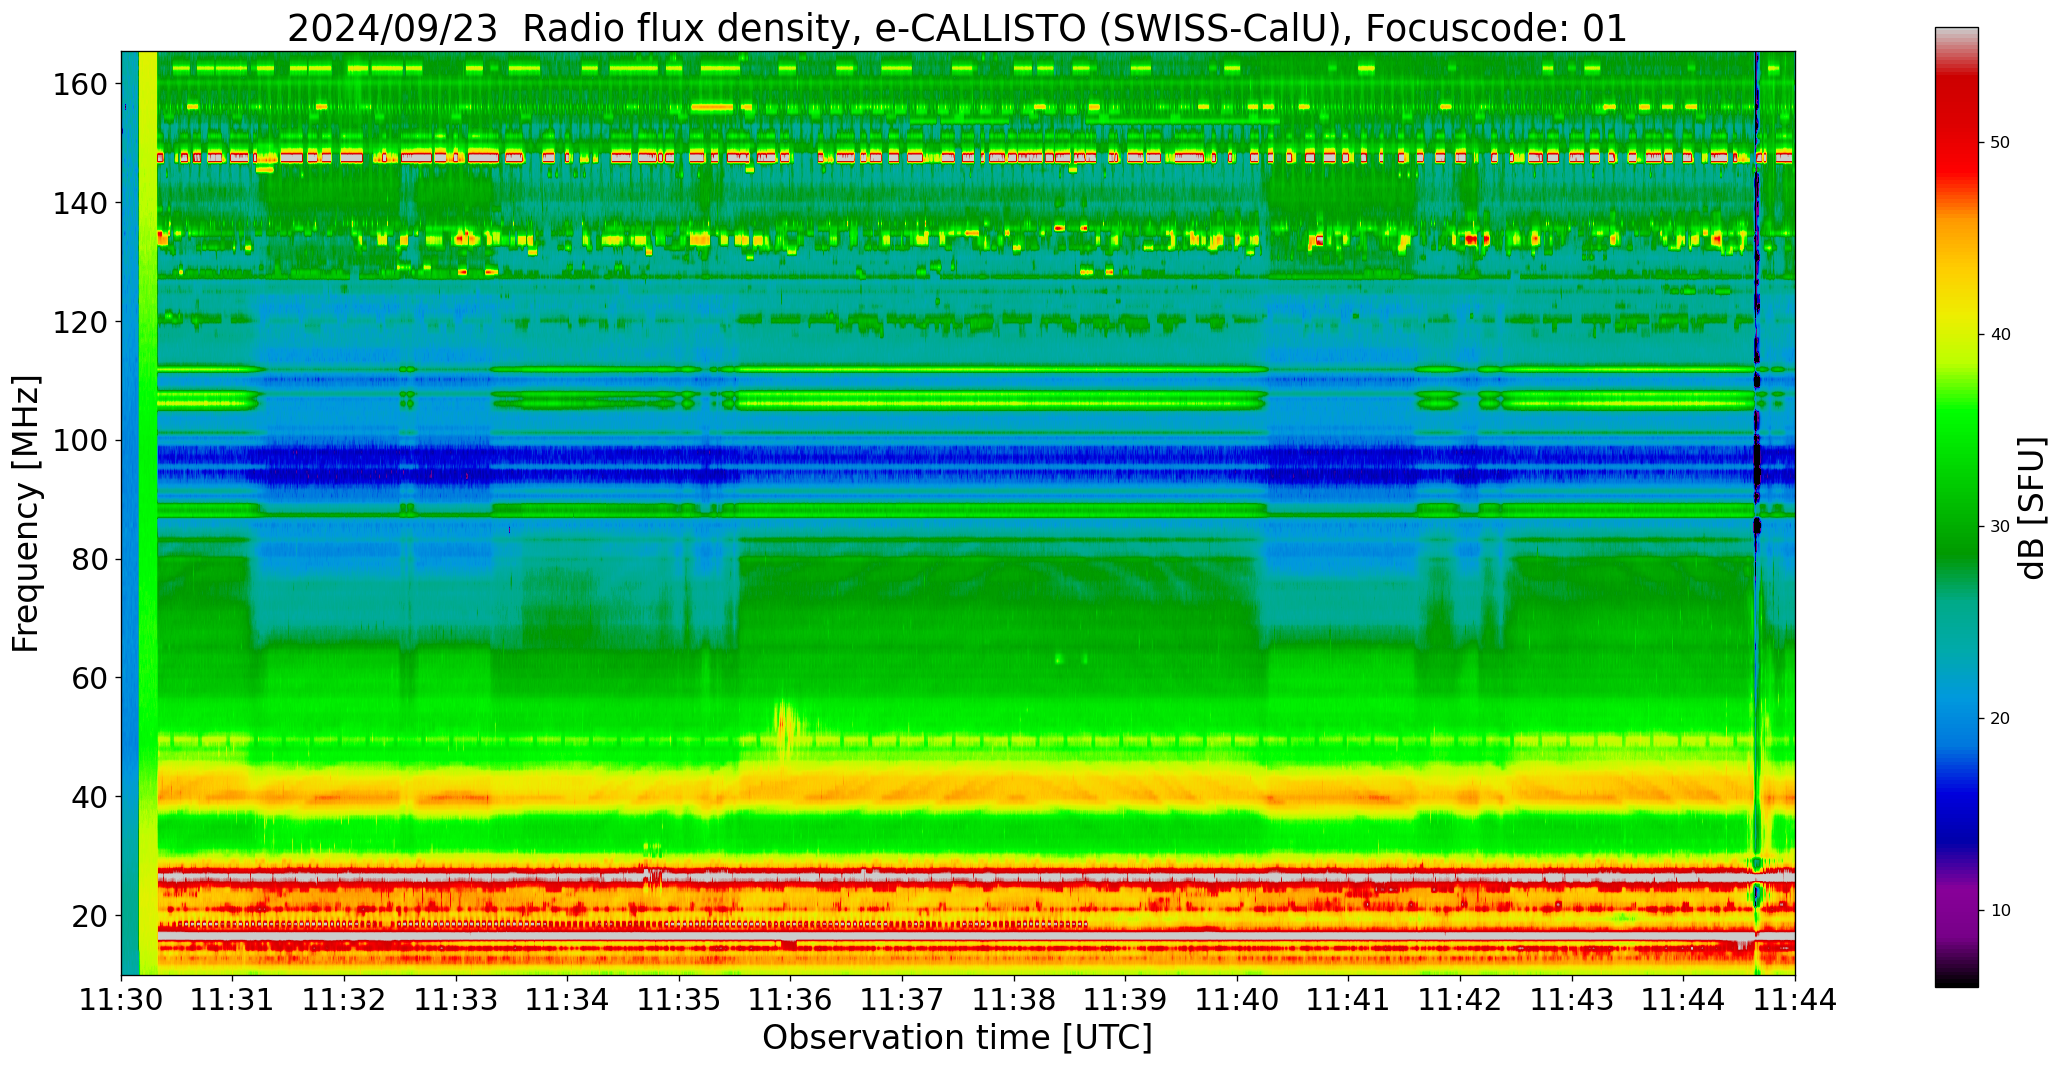Image resolution: width=2062 pixels, height=1067 pixels.
Task: Click the 11:31 time tick label
Action: (x=233, y=1000)
